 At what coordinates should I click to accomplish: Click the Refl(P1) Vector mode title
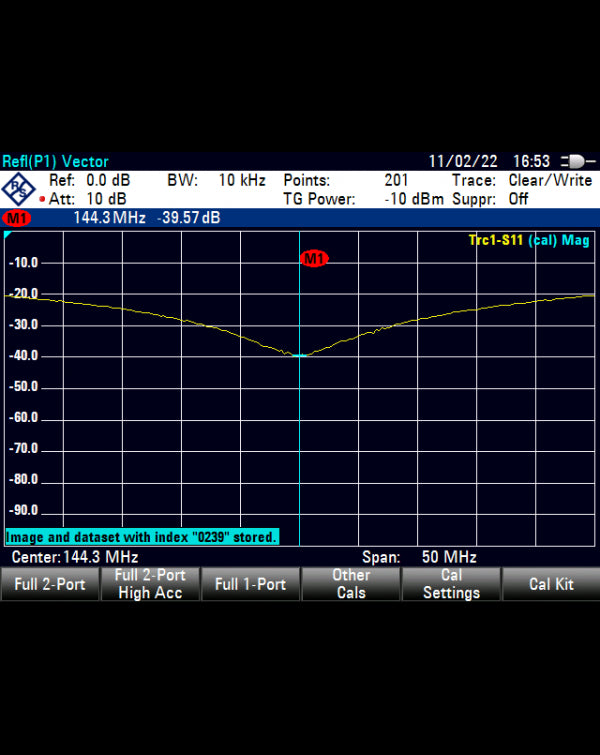pyautogui.click(x=56, y=161)
